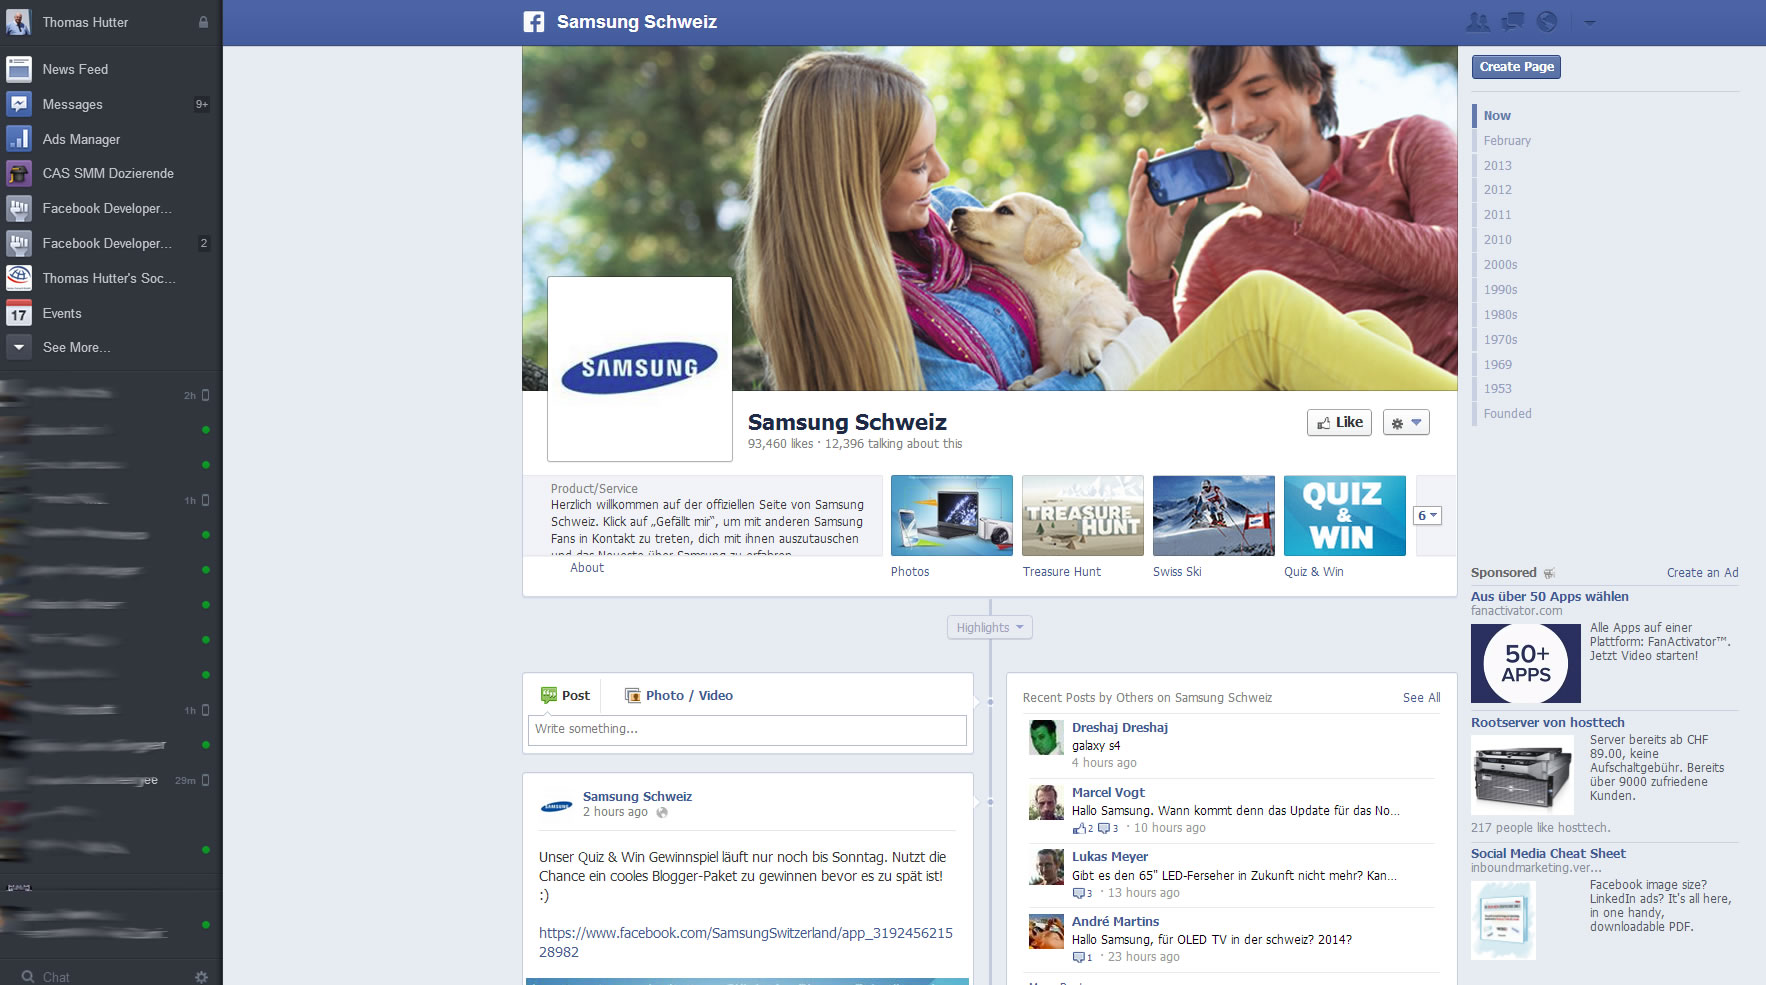Open the globe notifications icon

click(1547, 22)
